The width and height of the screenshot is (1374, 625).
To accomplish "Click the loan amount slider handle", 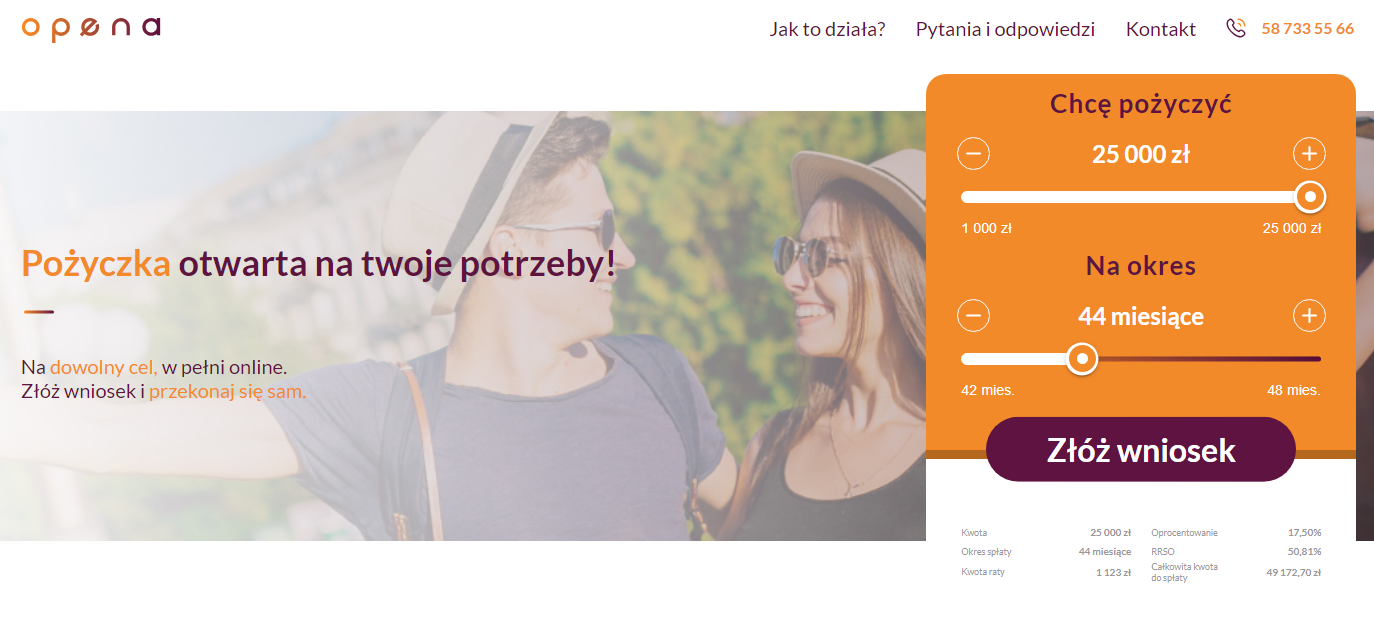I will 1310,197.
